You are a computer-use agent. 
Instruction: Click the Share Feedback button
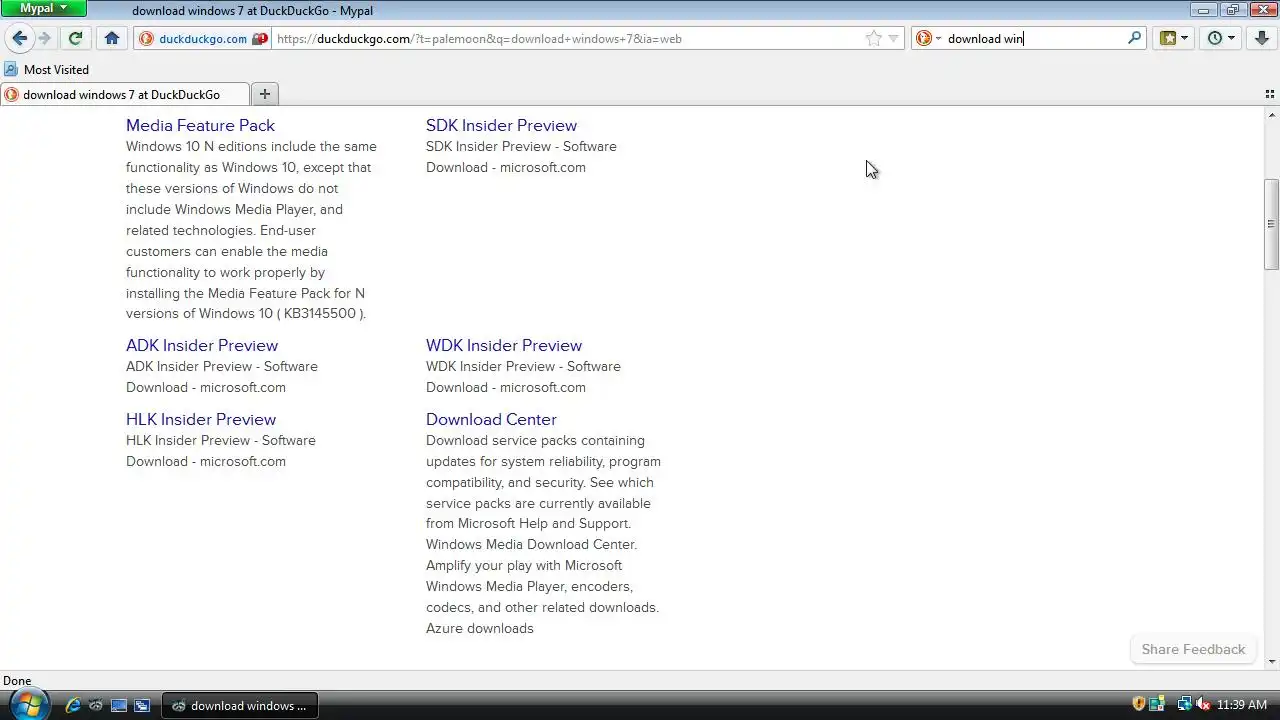1193,649
